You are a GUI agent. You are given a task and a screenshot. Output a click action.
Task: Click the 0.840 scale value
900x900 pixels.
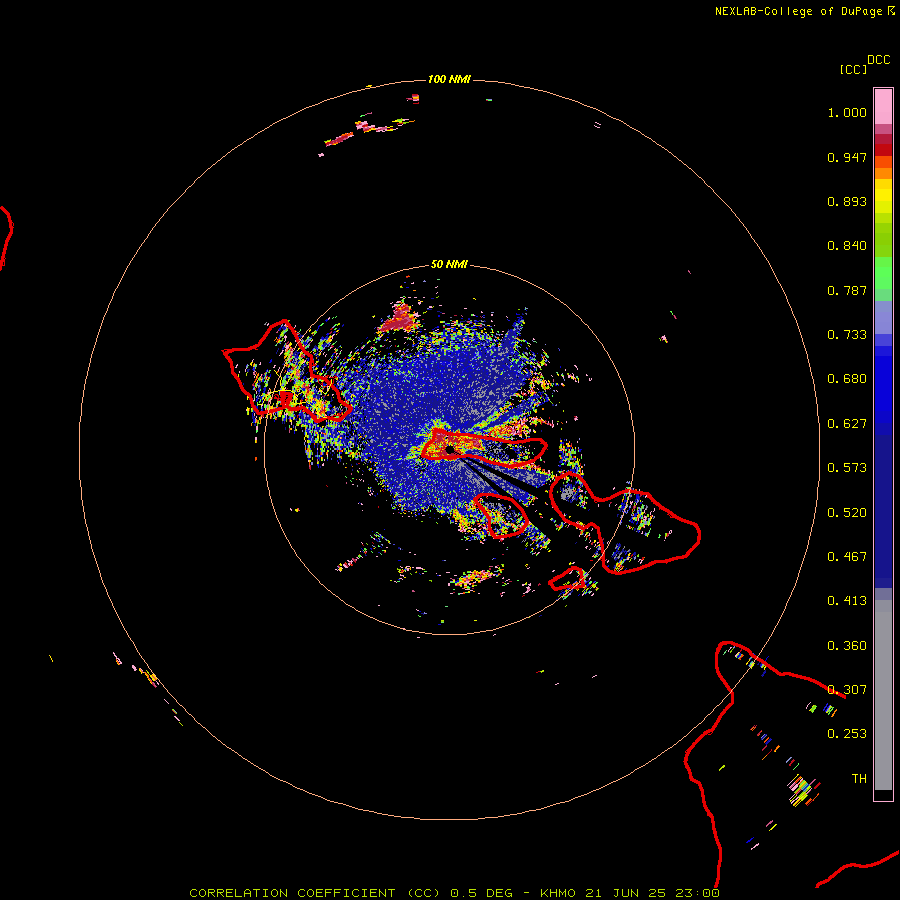847,246
